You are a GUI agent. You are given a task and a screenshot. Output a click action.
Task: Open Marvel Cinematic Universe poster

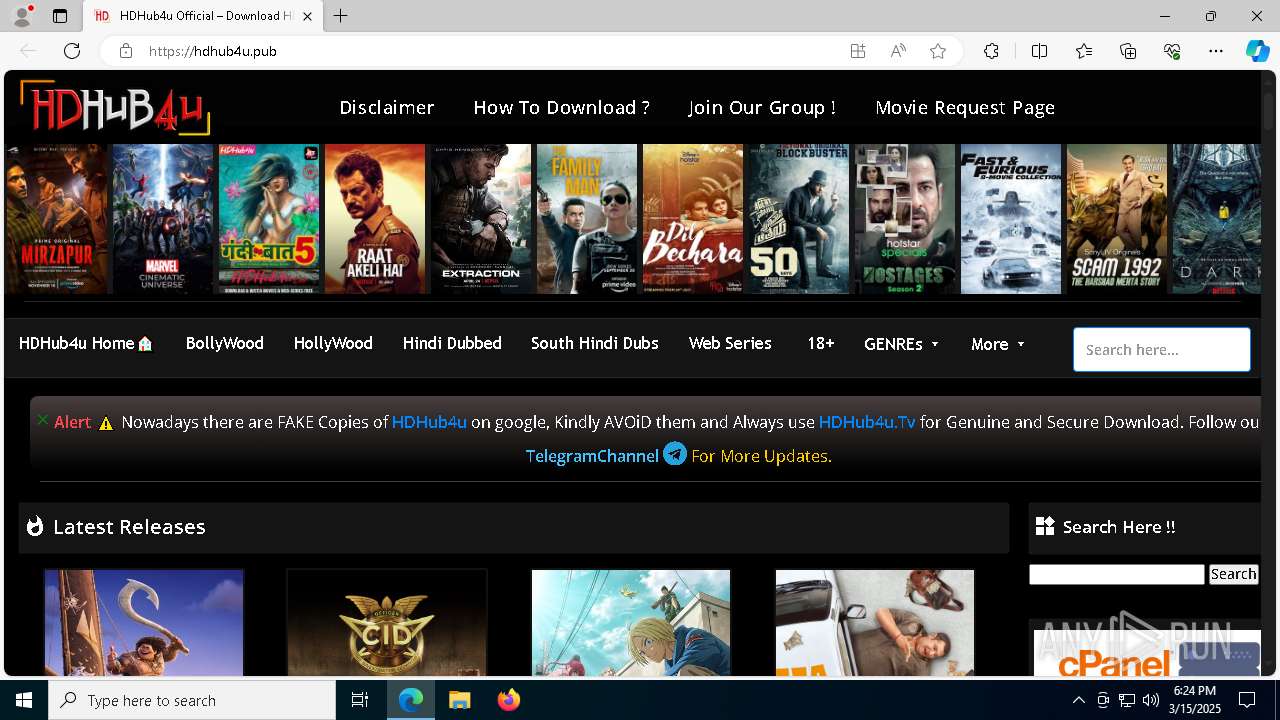[163, 219]
